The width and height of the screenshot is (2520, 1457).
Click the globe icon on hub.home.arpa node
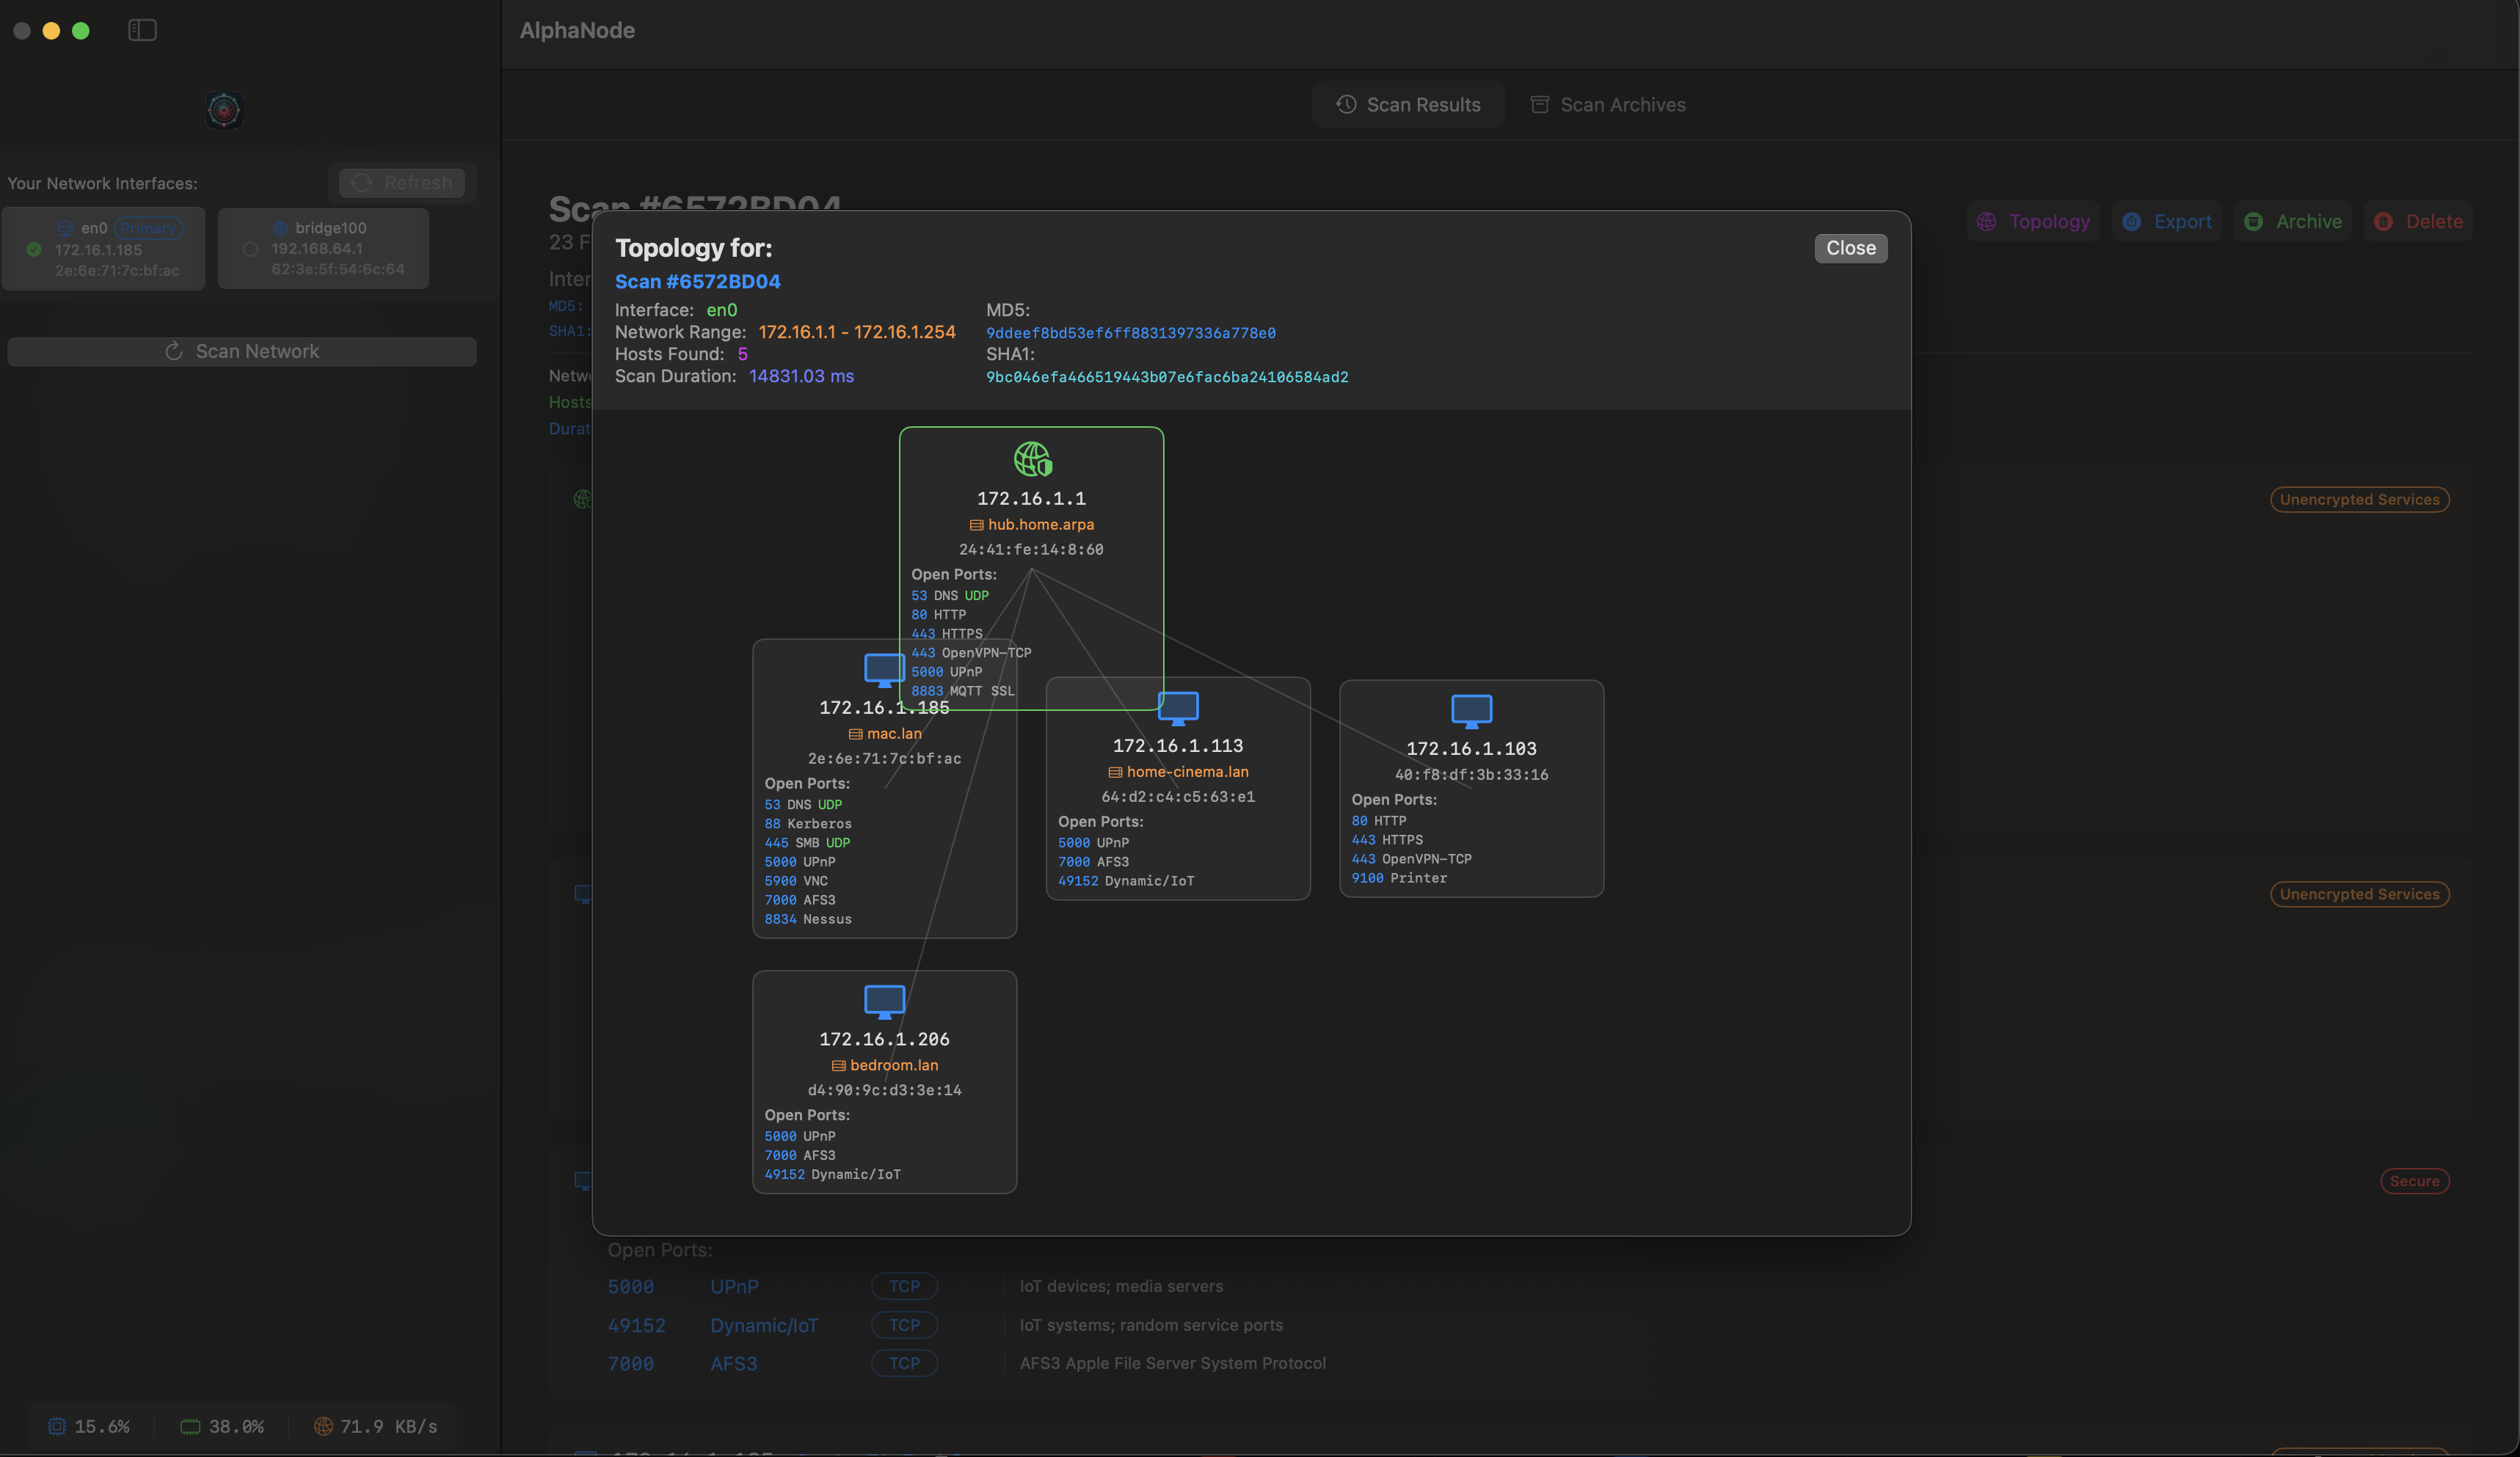point(1031,460)
